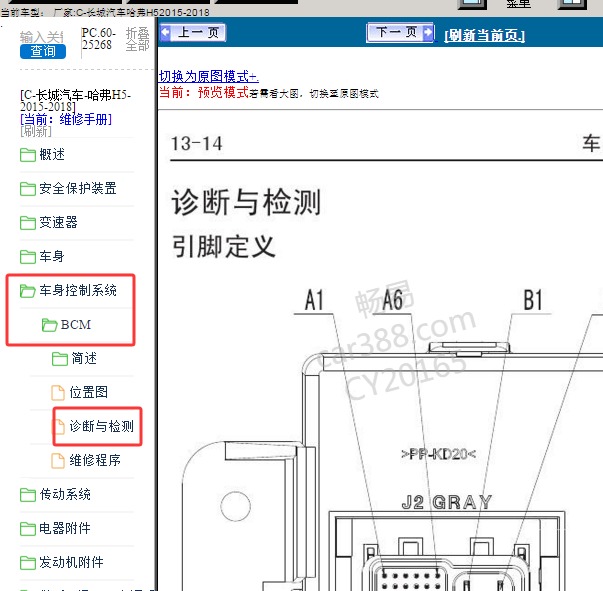Click the 诊断与检测 page heading
603x591 pixels.
pos(246,201)
